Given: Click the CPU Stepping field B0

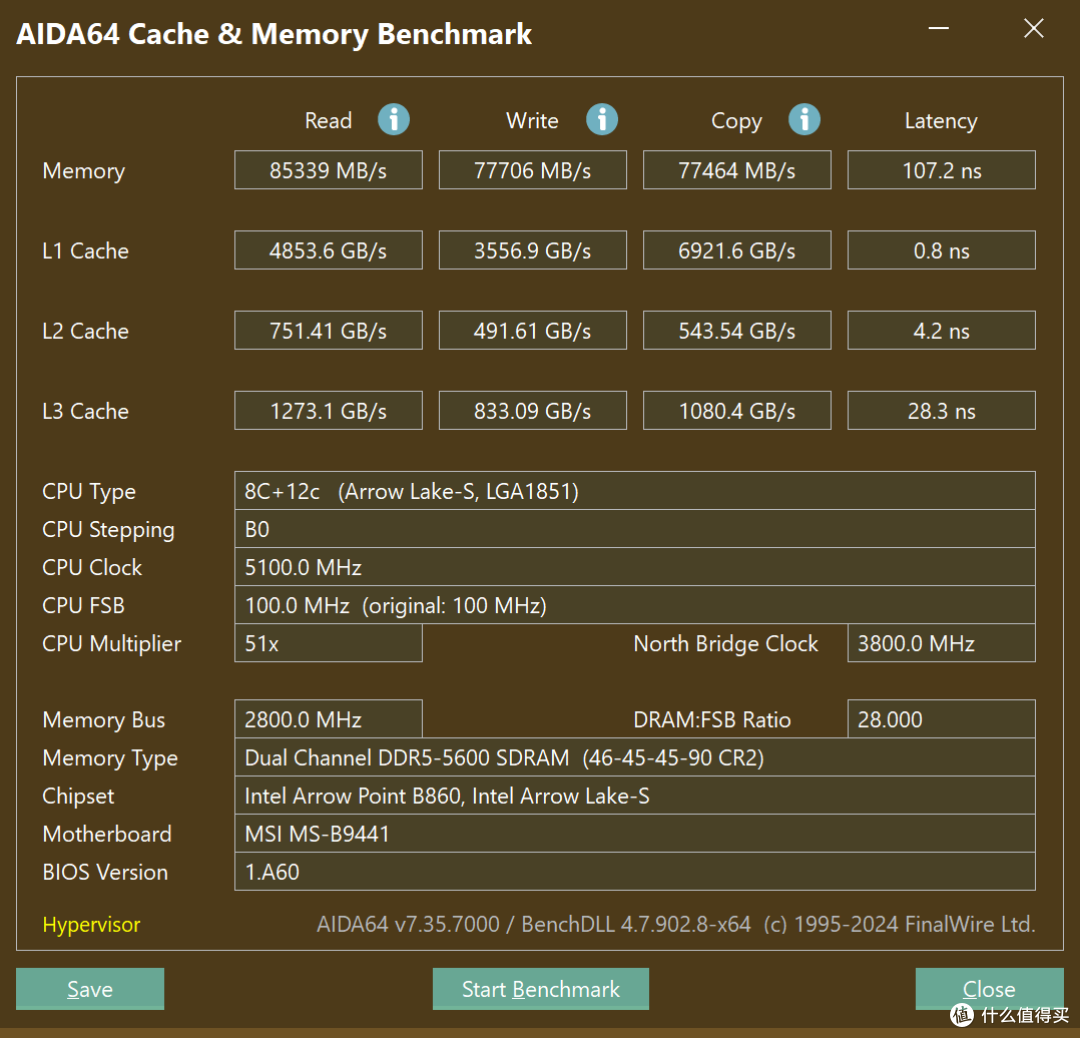Looking at the screenshot, I should [634, 529].
